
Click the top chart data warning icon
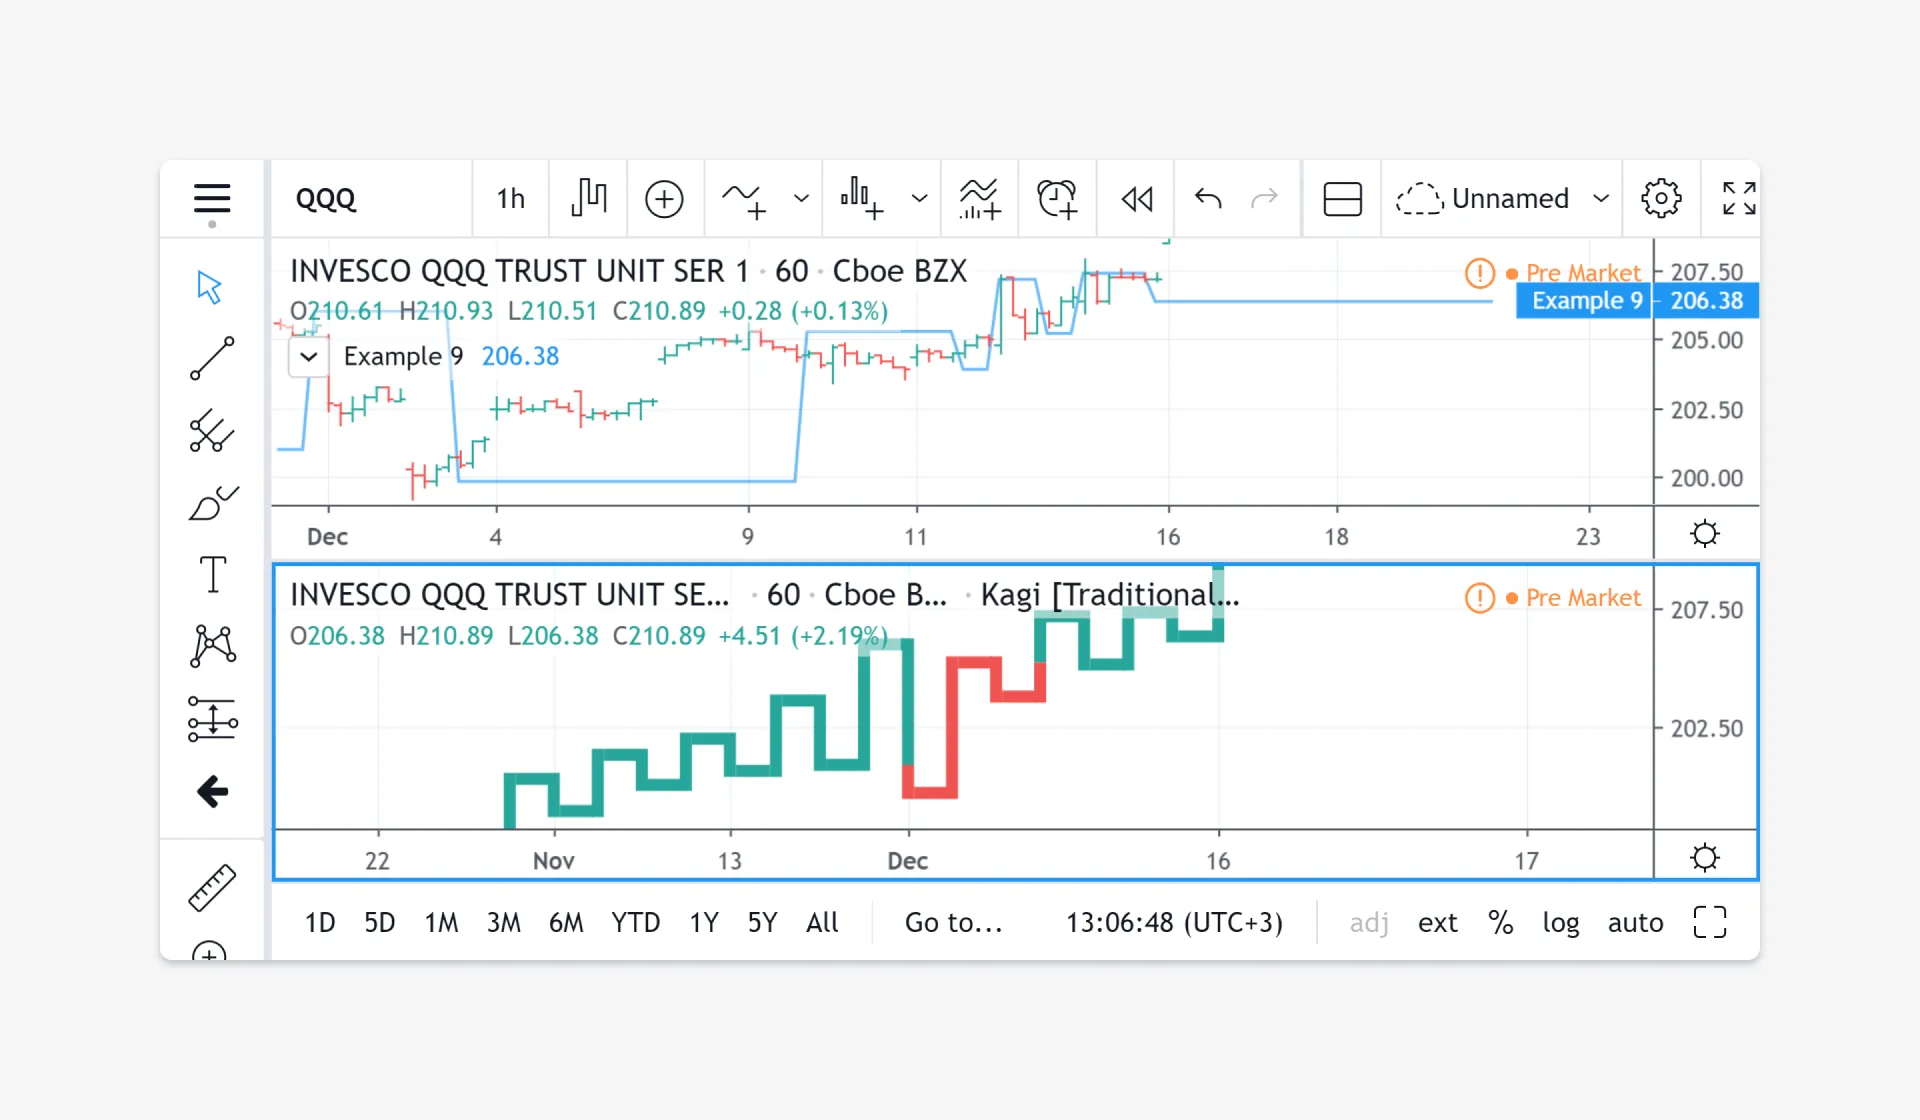pos(1479,273)
